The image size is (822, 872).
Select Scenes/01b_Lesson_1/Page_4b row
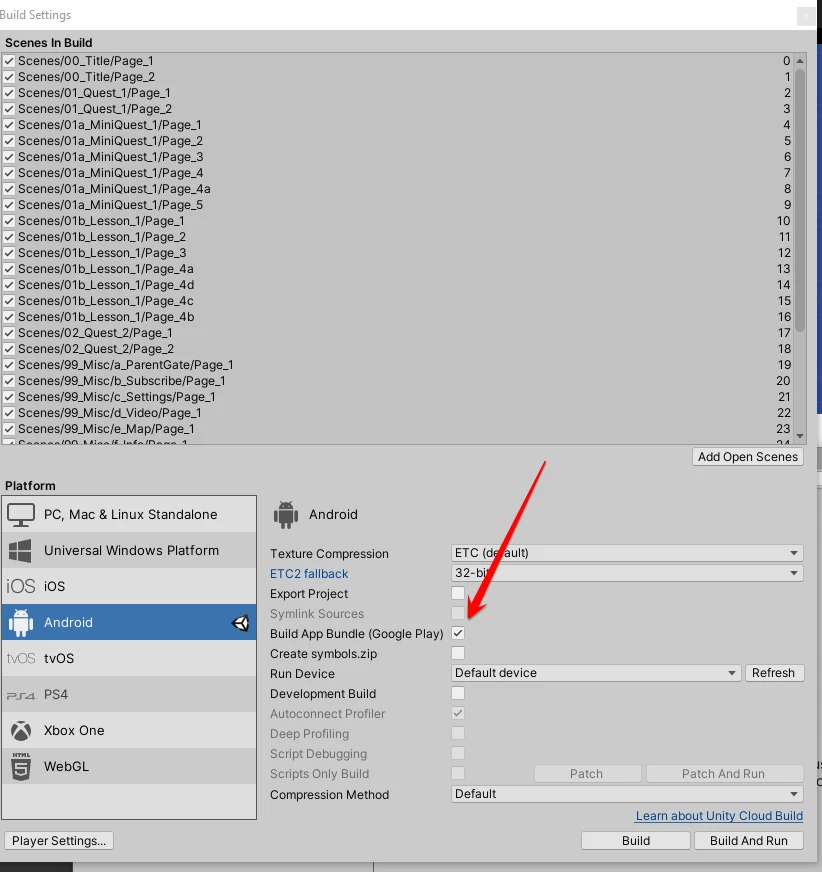click(397, 317)
